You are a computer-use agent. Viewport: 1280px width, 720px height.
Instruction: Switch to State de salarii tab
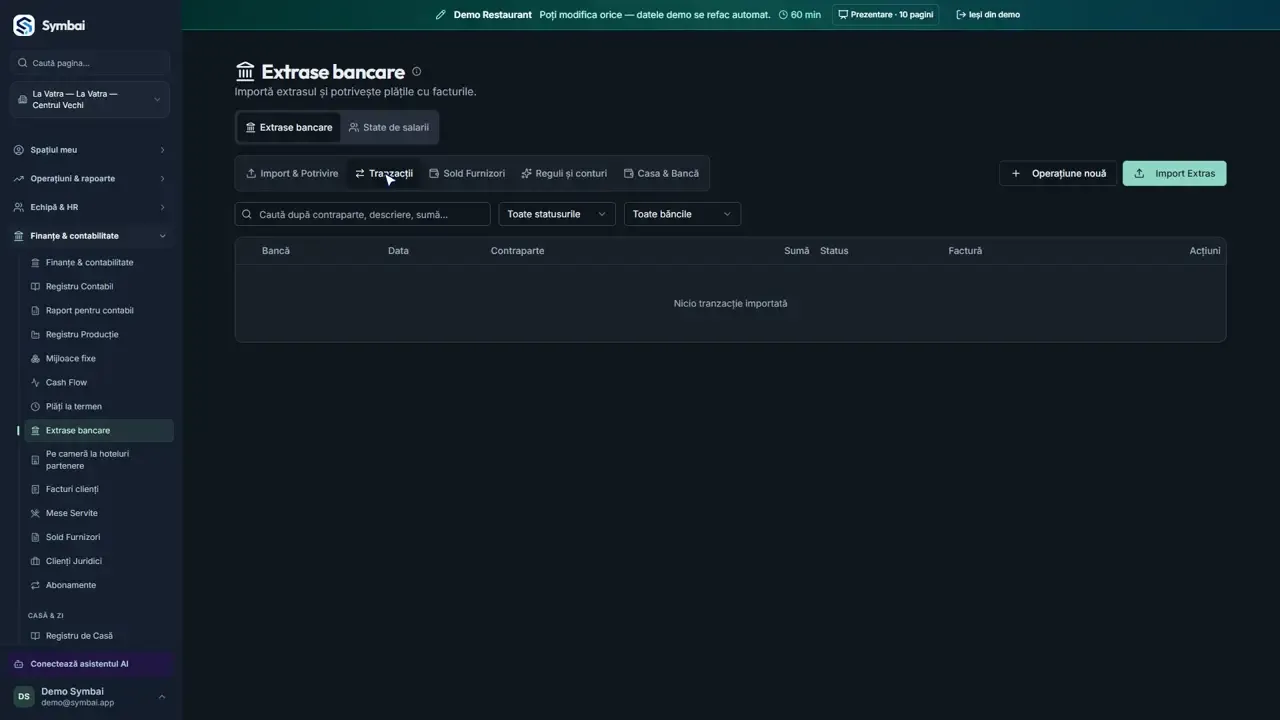pos(388,127)
